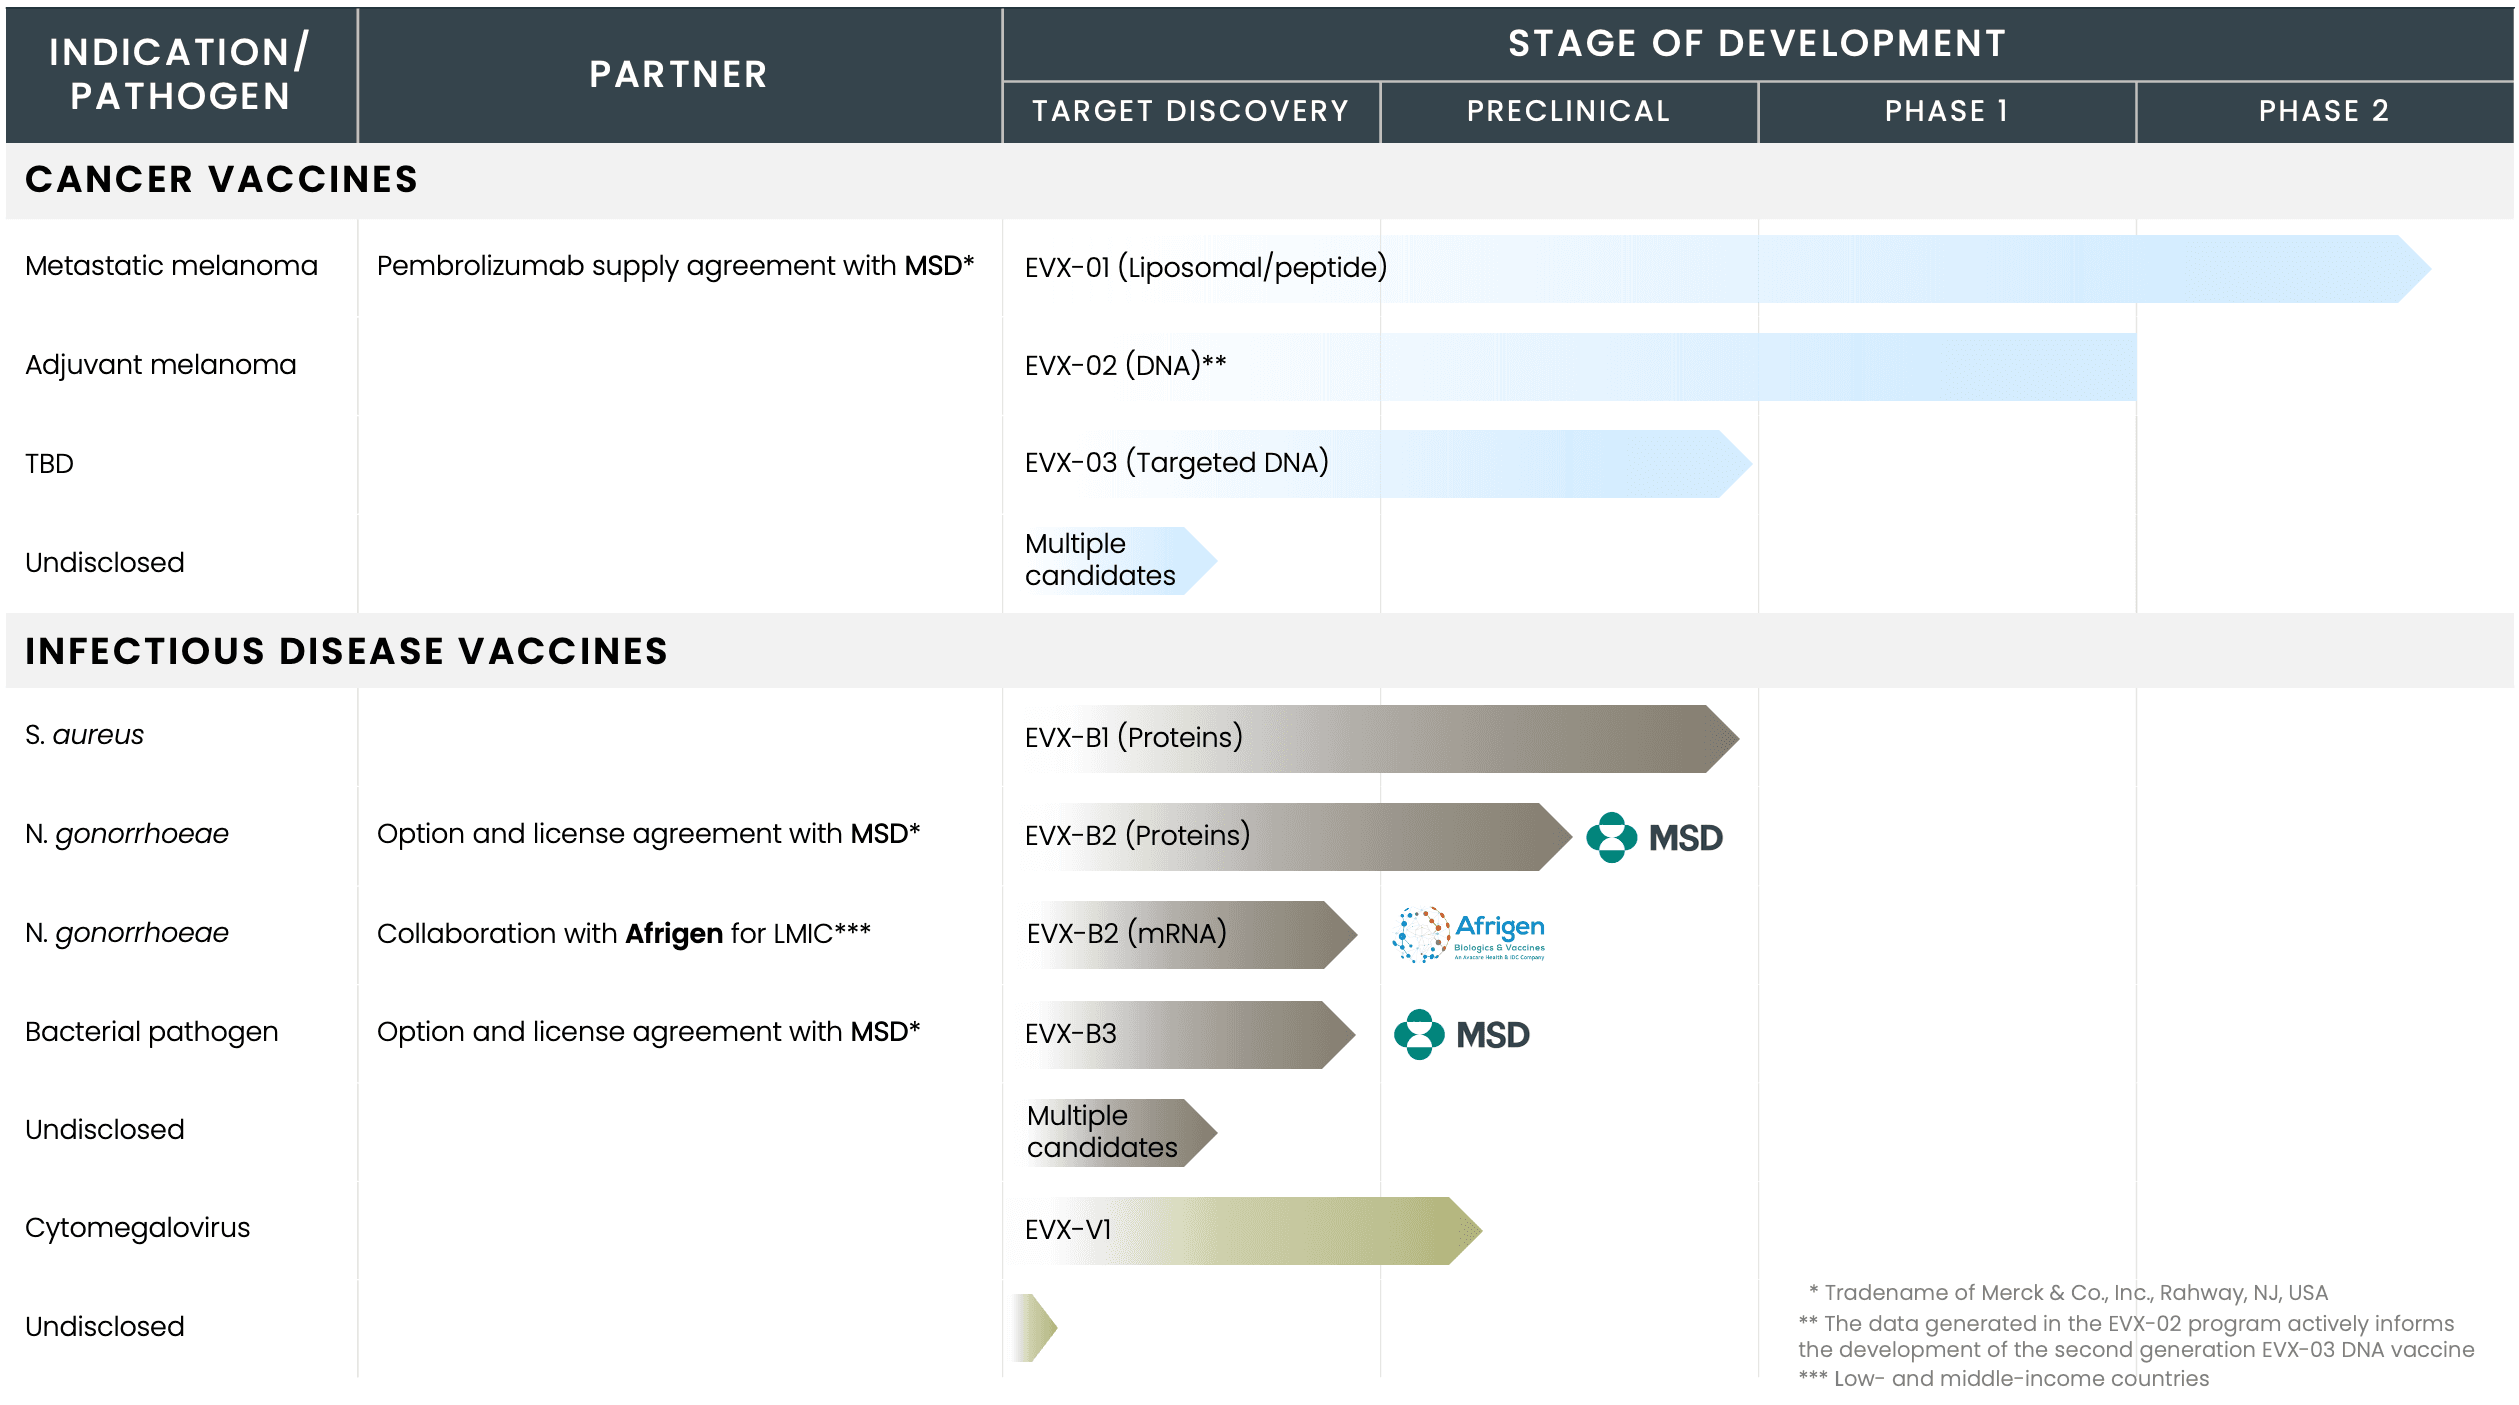Click the small green arrow in last Undisclosed row

point(1035,1328)
